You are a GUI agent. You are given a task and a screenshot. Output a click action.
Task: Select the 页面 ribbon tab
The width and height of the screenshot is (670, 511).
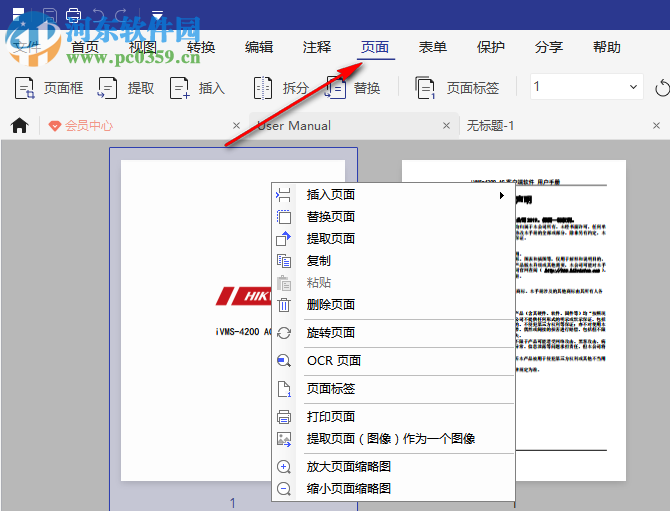[x=375, y=47]
